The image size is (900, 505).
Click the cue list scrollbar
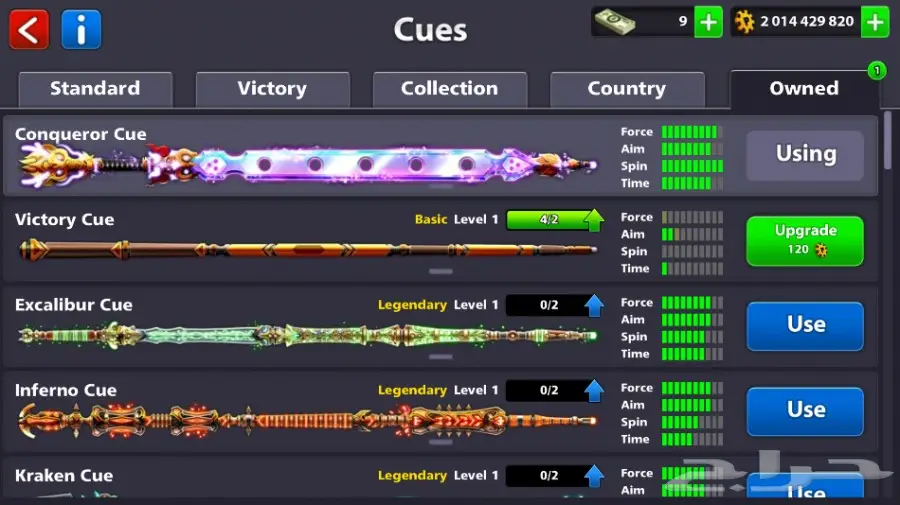click(888, 141)
